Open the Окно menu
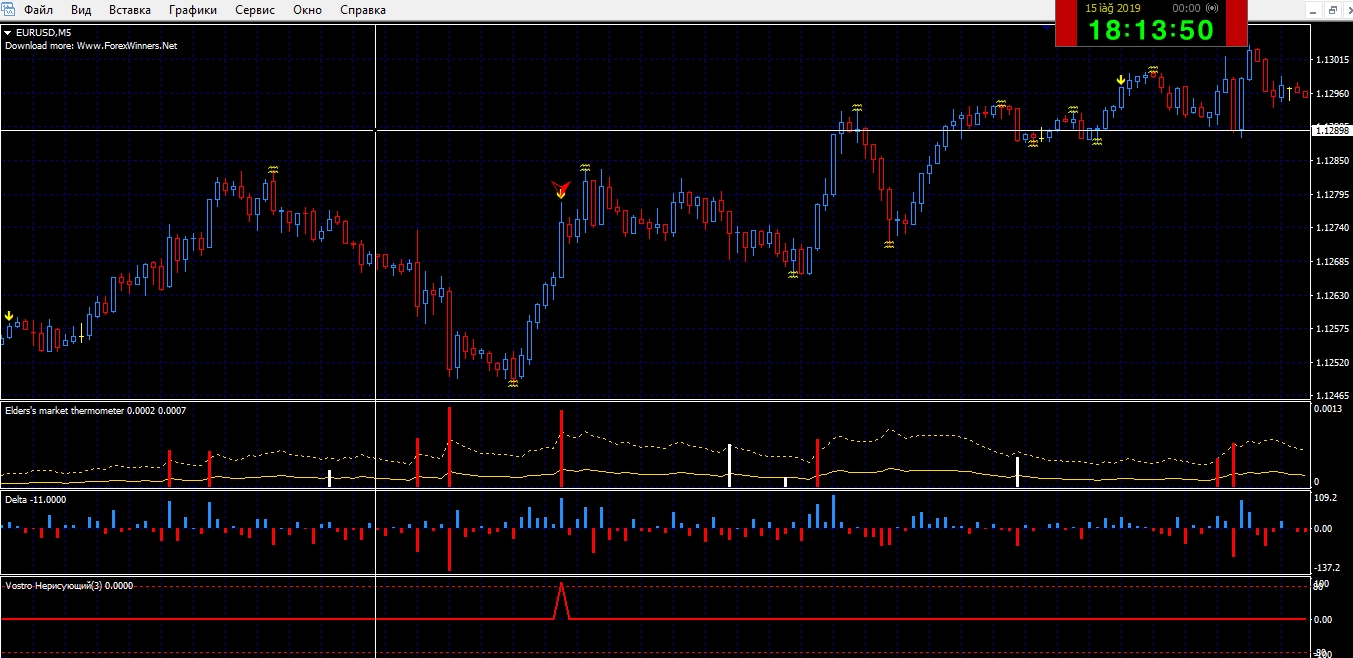Screen dimensions: 1353x658 pyautogui.click(x=308, y=10)
